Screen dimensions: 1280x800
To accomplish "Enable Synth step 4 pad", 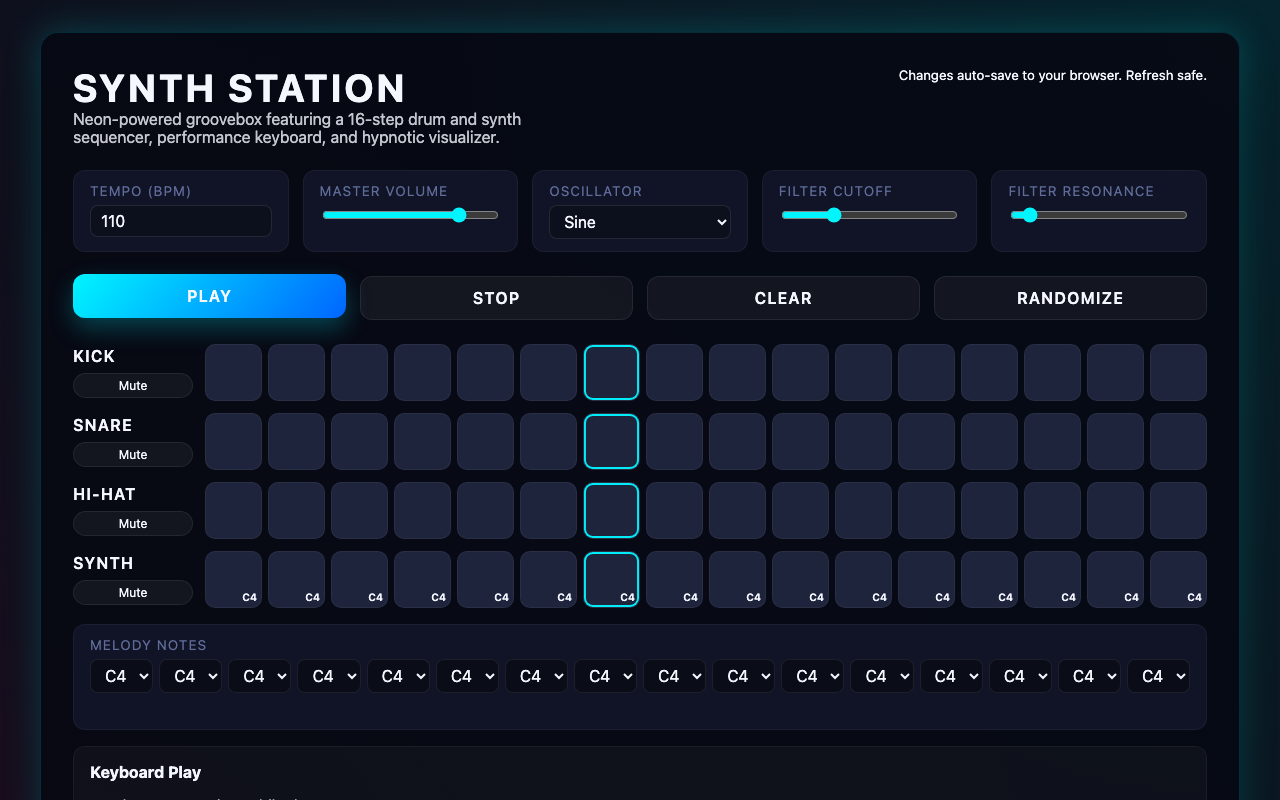I will (x=423, y=579).
